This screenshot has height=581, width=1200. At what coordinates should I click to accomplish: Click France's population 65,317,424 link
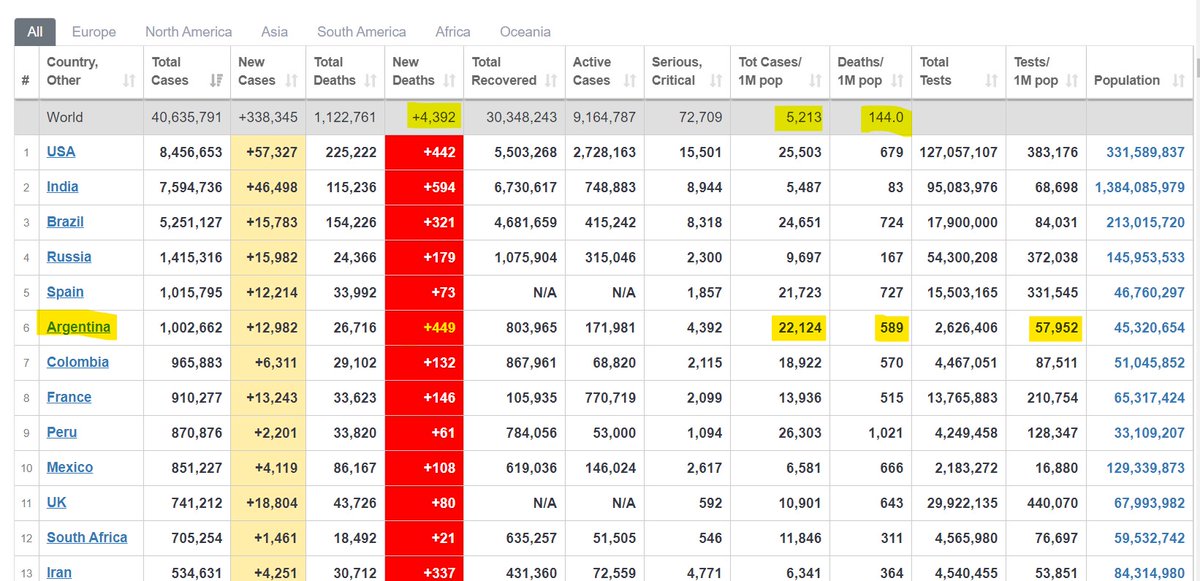coord(1149,397)
